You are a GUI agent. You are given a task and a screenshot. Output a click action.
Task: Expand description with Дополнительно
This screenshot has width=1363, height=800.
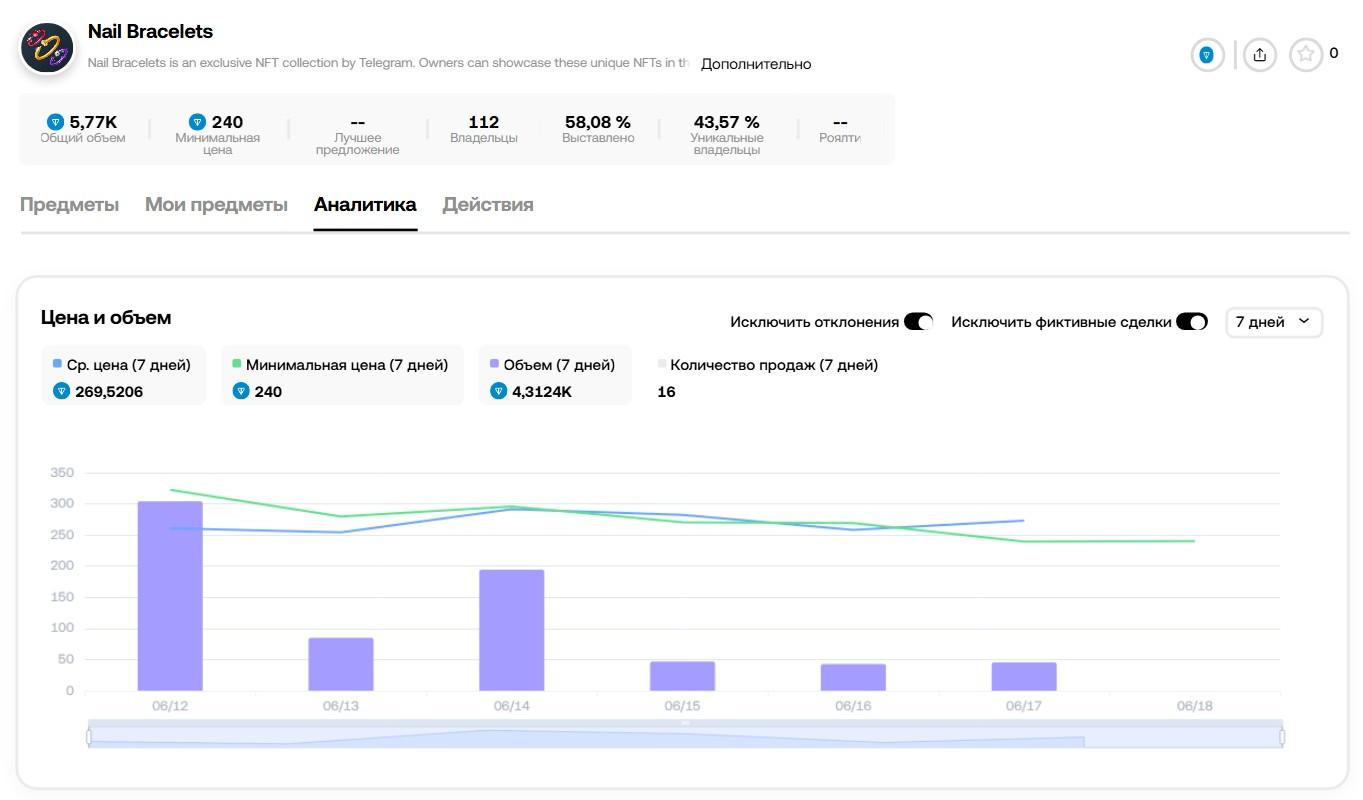click(x=756, y=64)
